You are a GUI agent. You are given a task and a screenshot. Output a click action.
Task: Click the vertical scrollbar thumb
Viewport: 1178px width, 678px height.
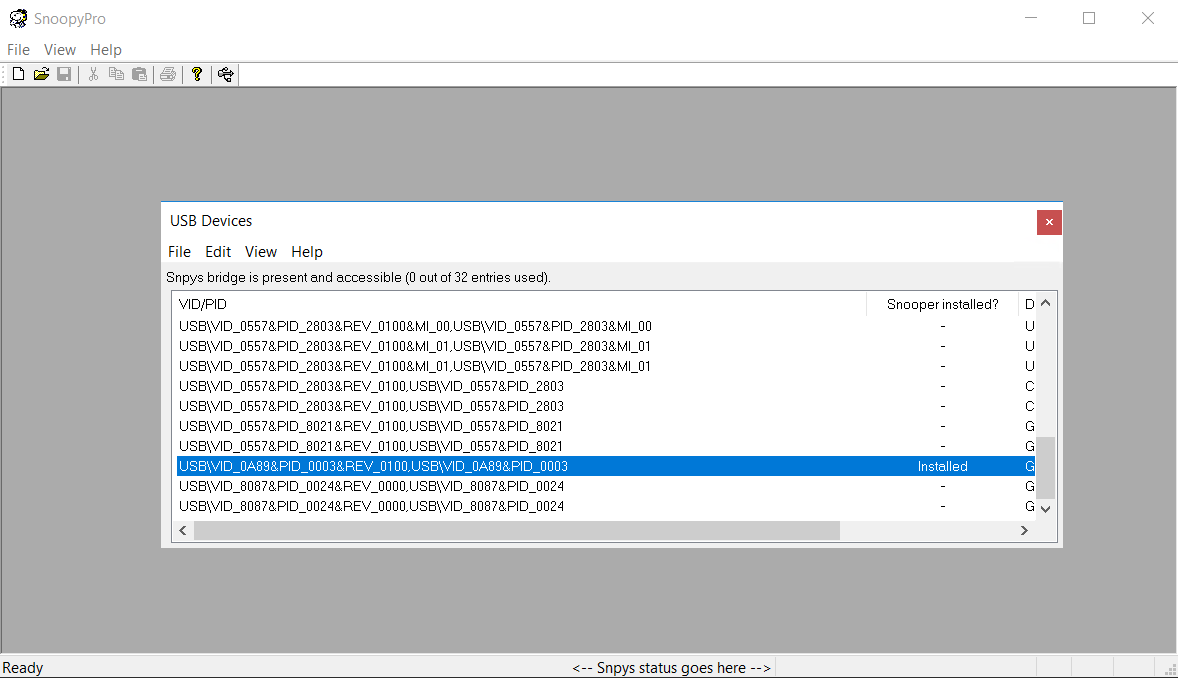pos(1046,468)
